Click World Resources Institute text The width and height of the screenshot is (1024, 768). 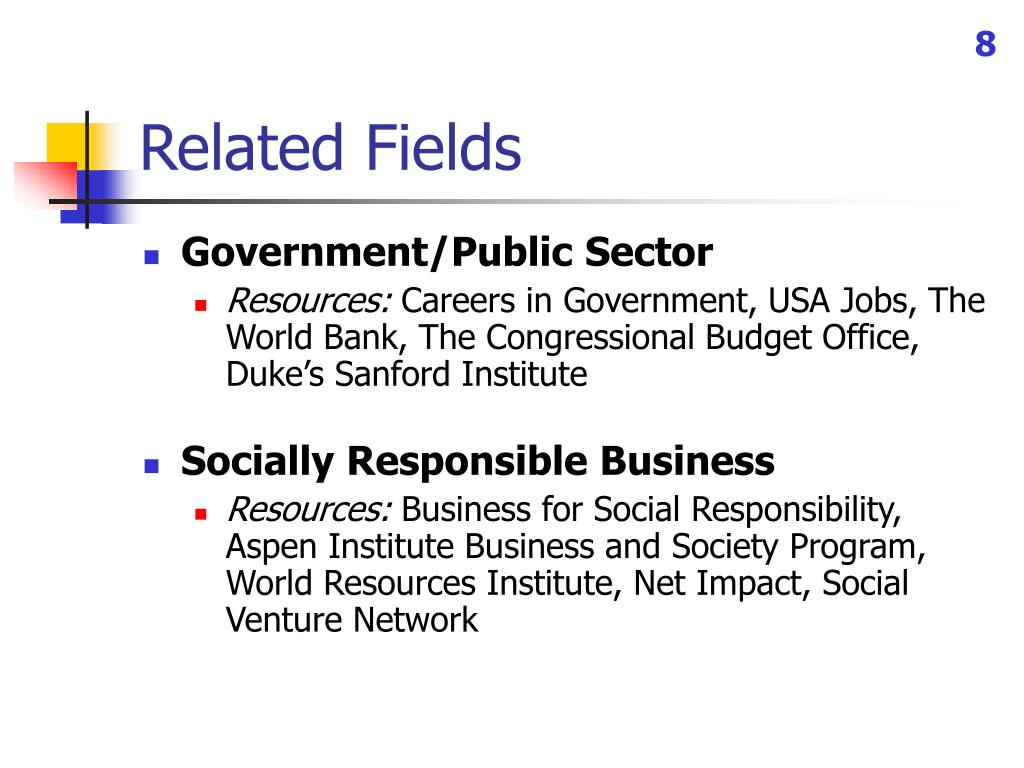[x=423, y=583]
